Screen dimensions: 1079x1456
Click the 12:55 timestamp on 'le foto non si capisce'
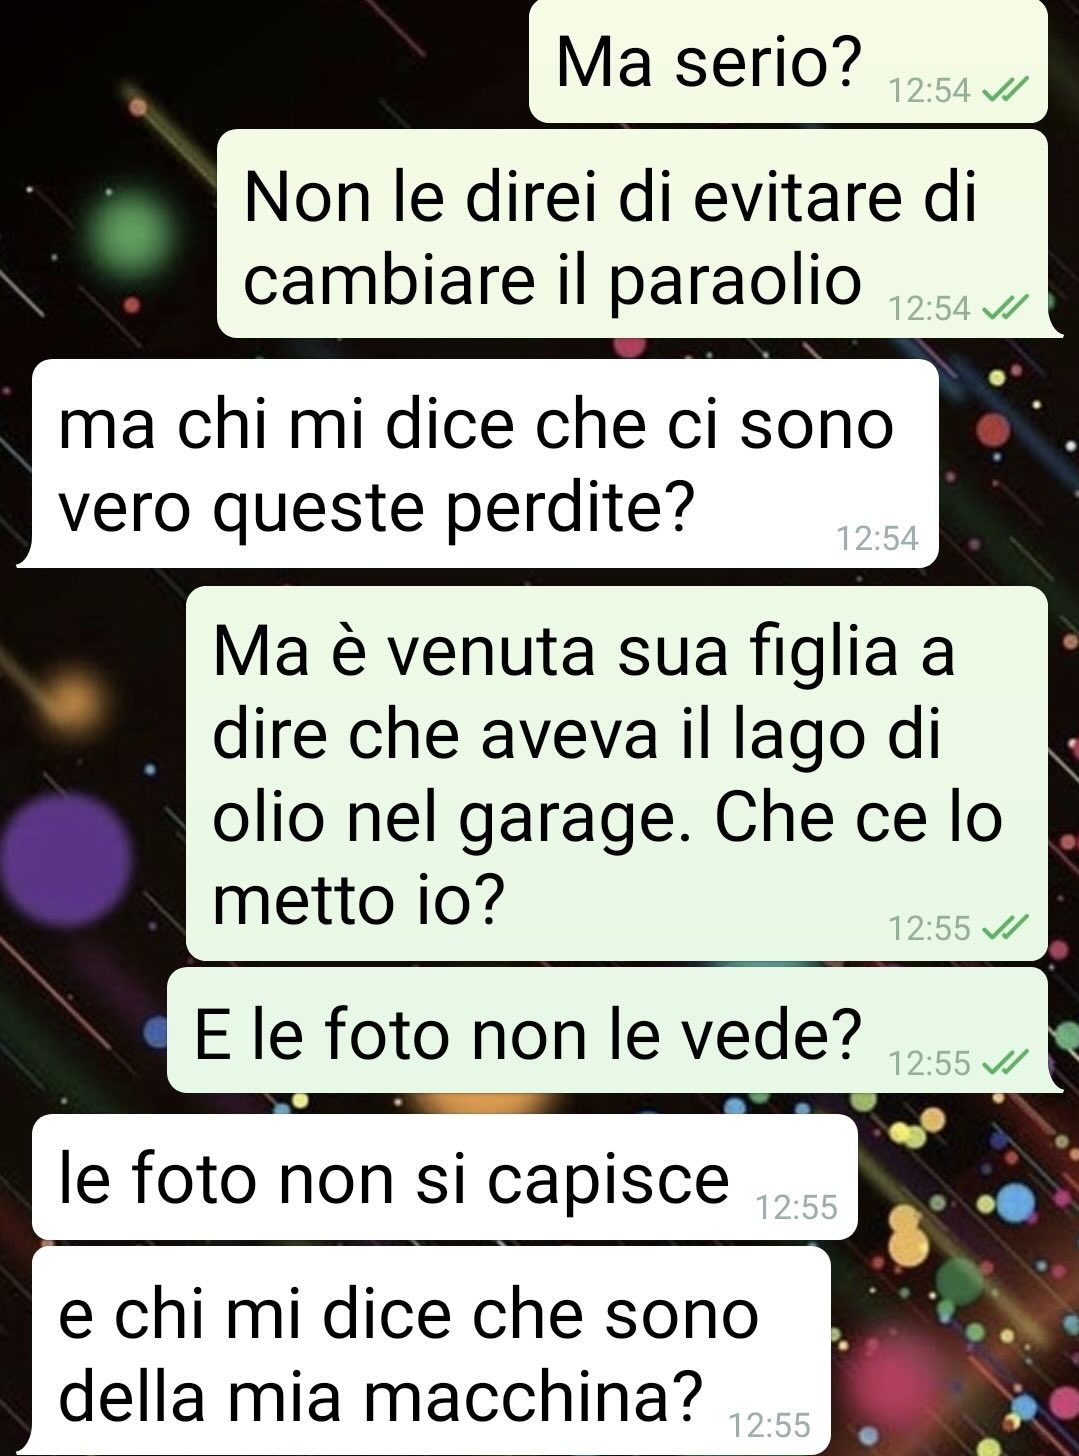[x=796, y=1208]
